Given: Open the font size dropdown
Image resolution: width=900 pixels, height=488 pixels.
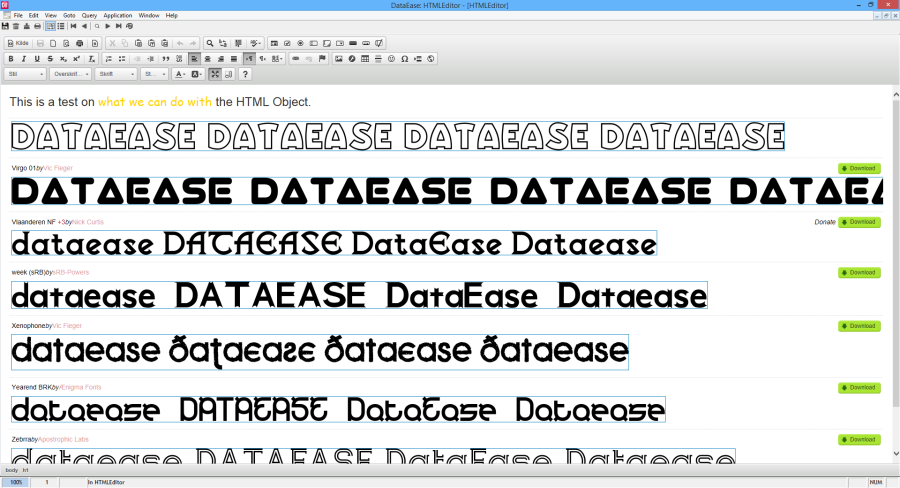Looking at the screenshot, I should [x=154, y=74].
